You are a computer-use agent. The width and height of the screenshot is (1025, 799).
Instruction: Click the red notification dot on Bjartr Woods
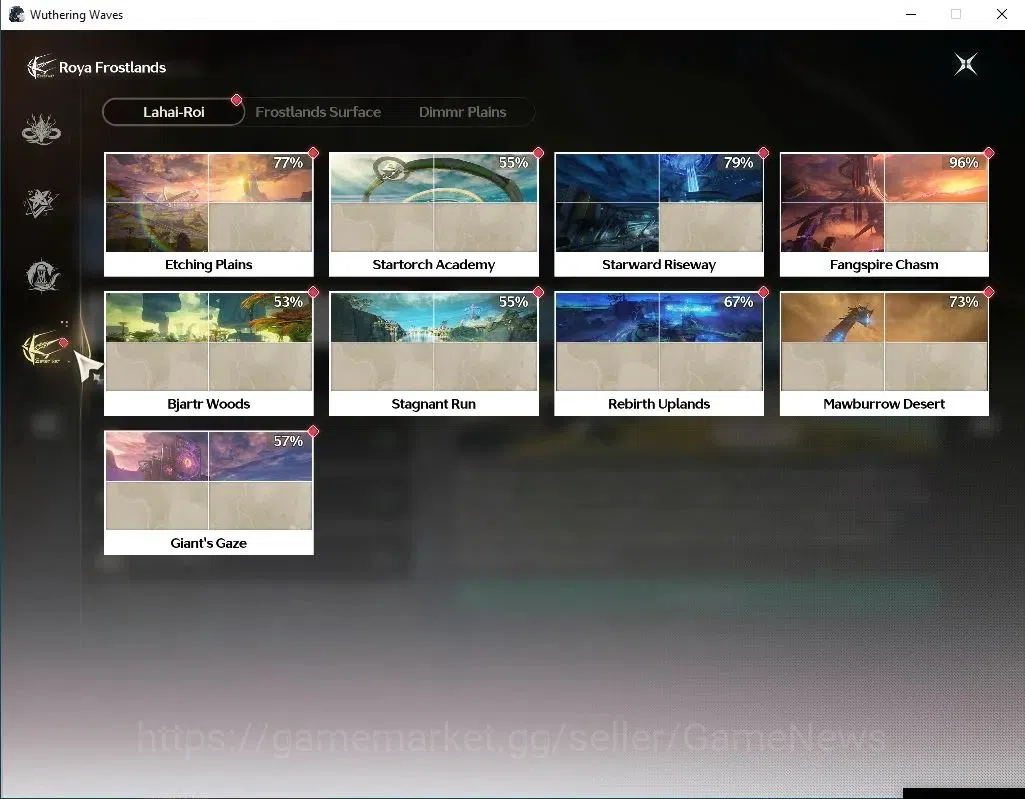[313, 292]
